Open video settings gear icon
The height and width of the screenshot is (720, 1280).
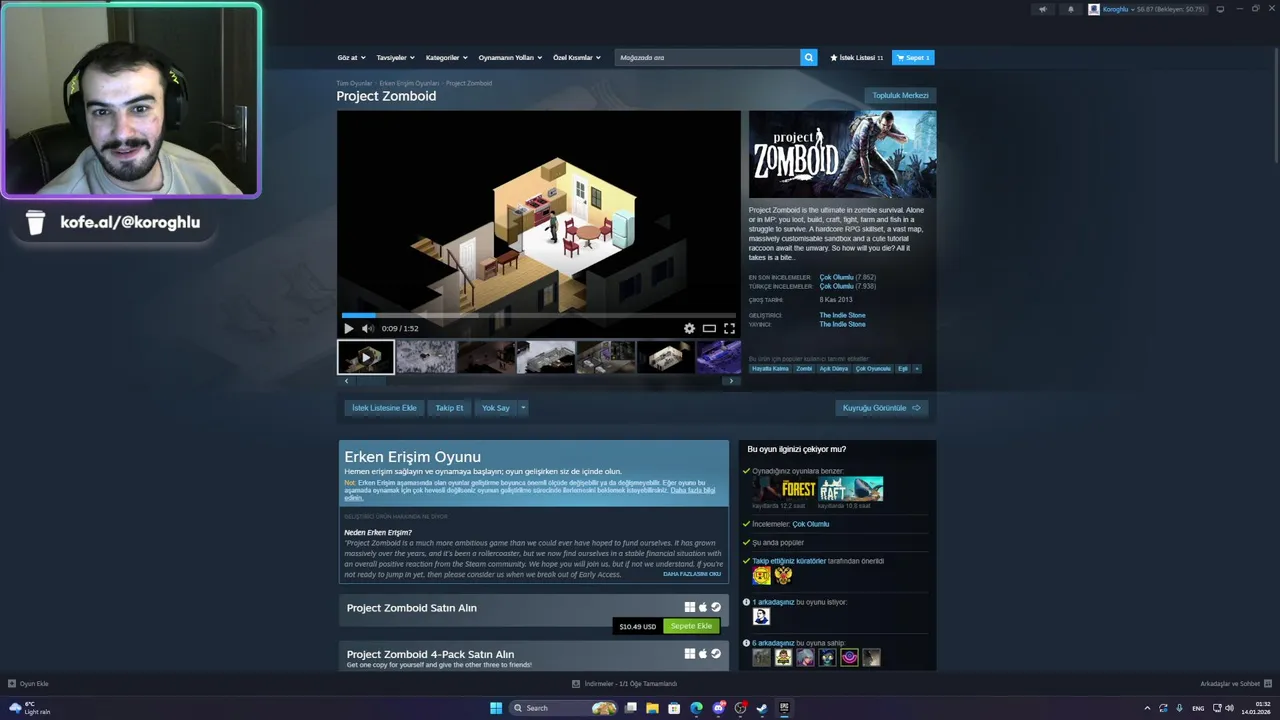[x=689, y=328]
